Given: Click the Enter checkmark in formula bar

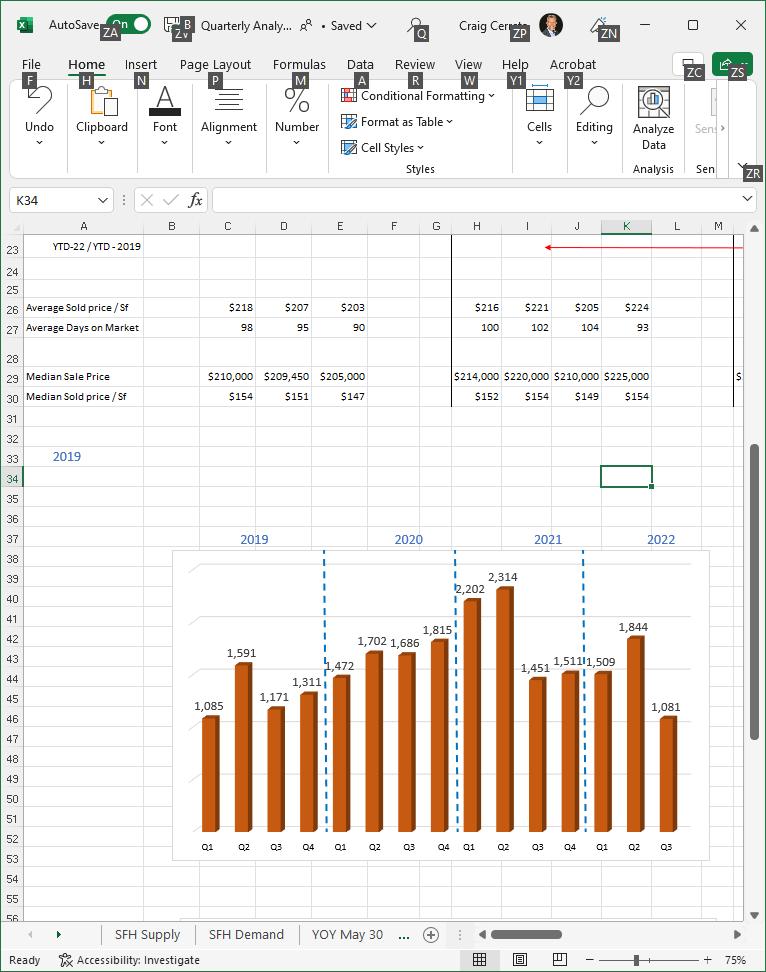Looking at the screenshot, I should [170, 200].
